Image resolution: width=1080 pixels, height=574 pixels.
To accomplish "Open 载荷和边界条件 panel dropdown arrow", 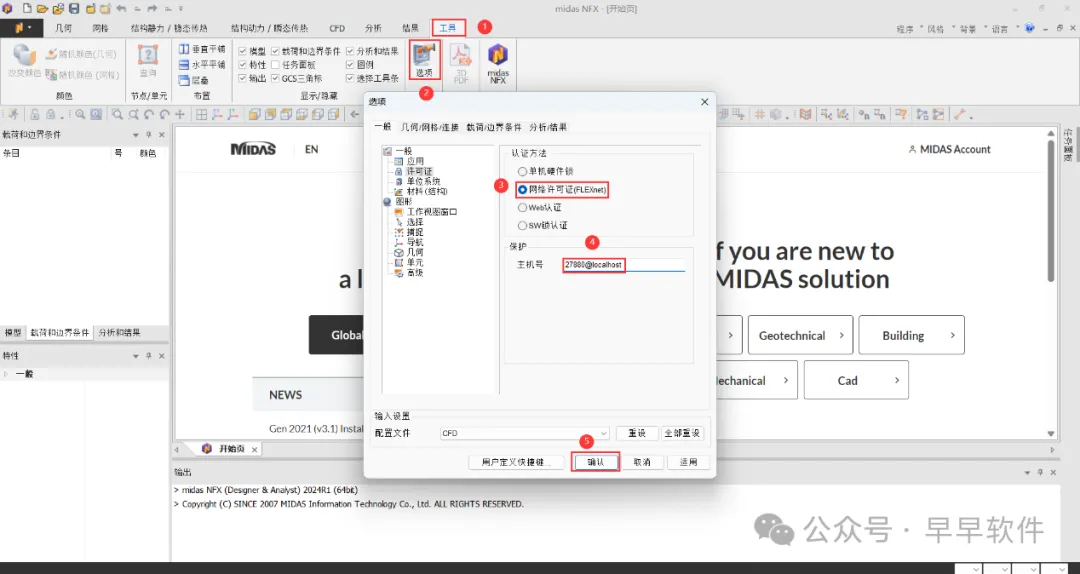I will tap(136, 135).
